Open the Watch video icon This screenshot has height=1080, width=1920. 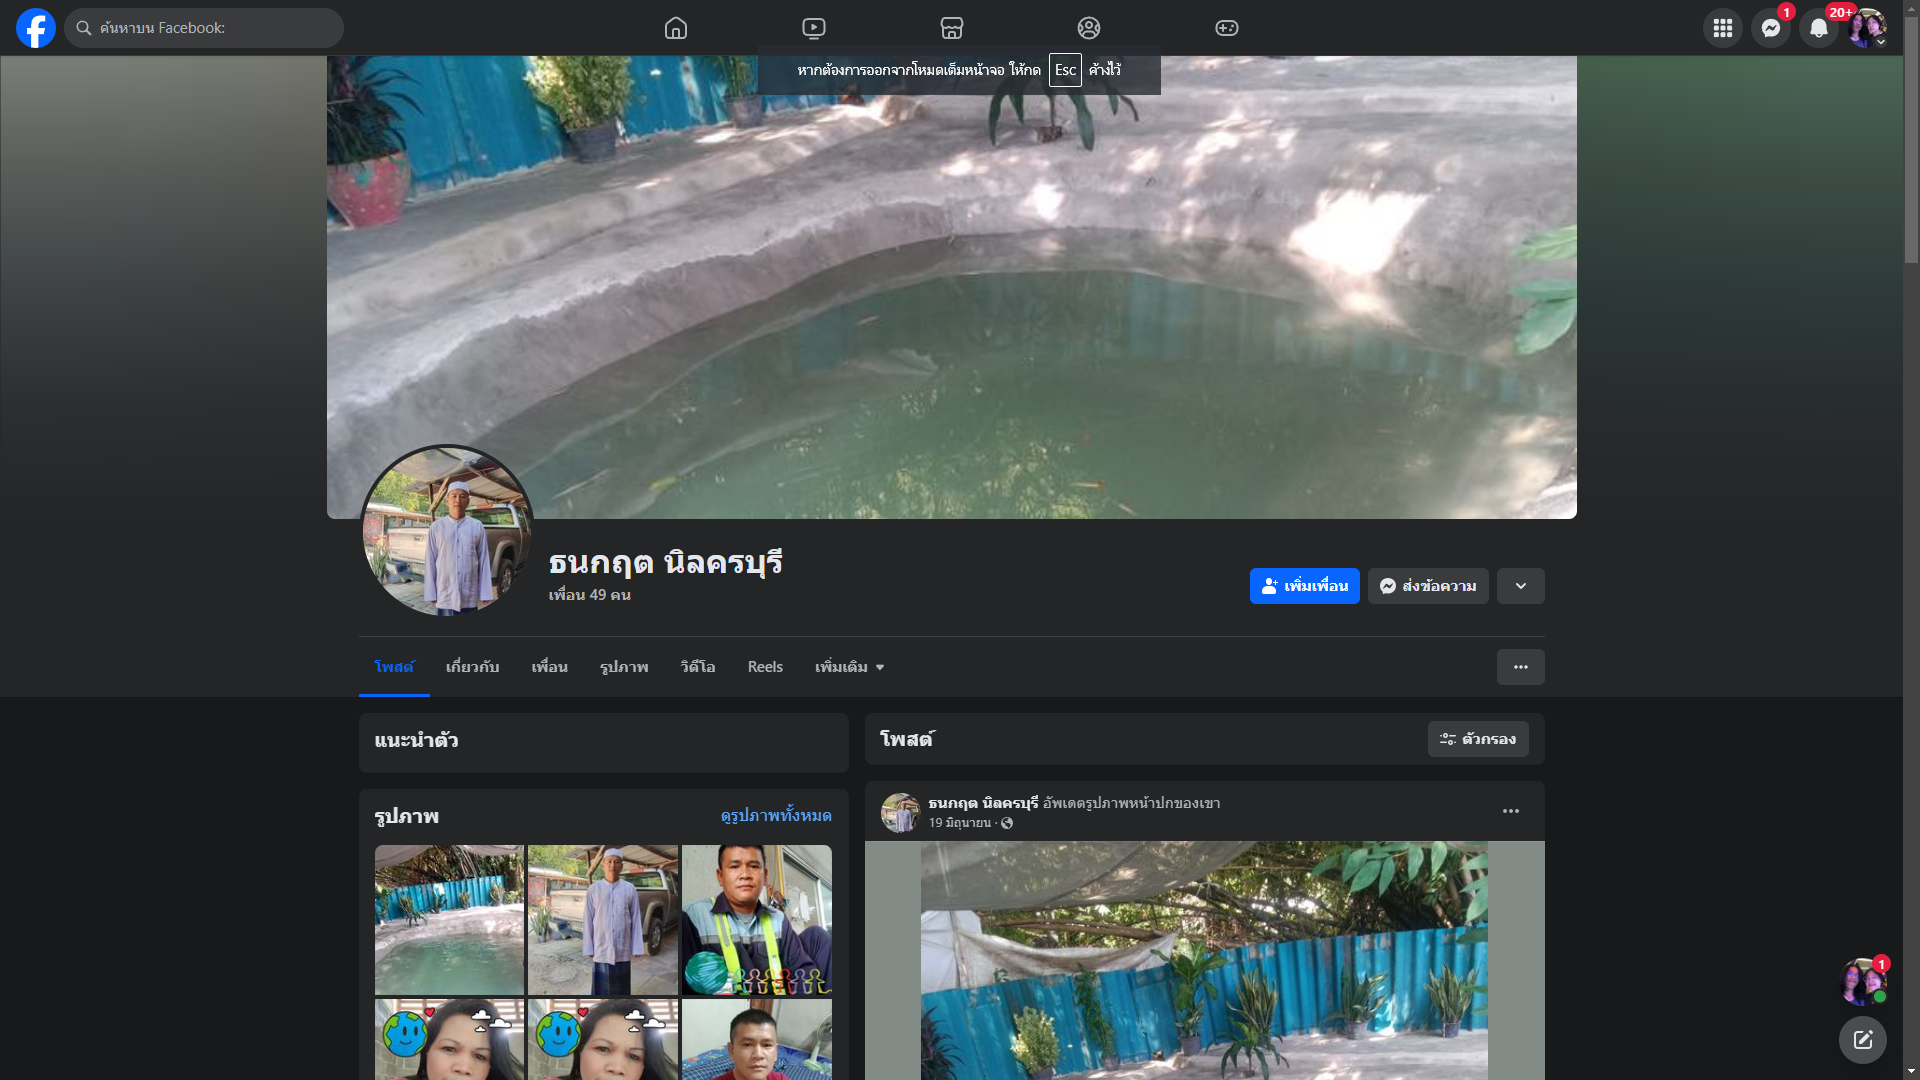(814, 28)
